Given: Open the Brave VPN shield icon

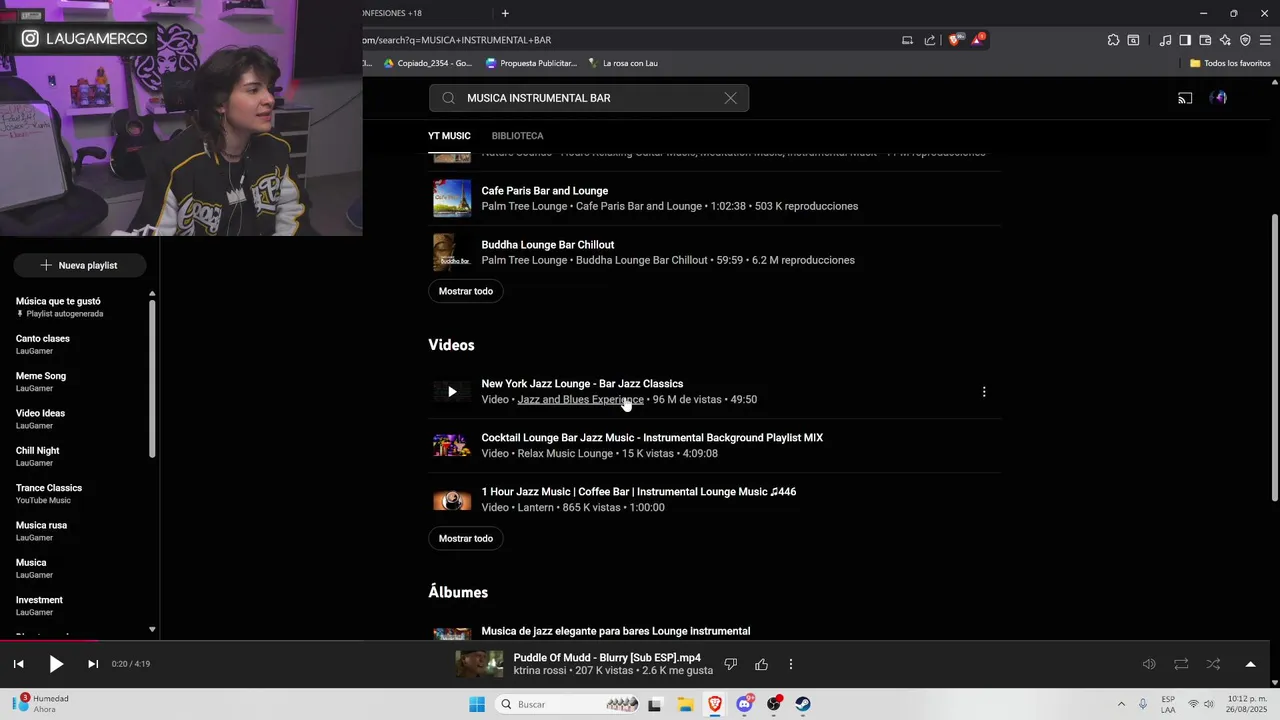Looking at the screenshot, I should pyautogui.click(x=1245, y=40).
